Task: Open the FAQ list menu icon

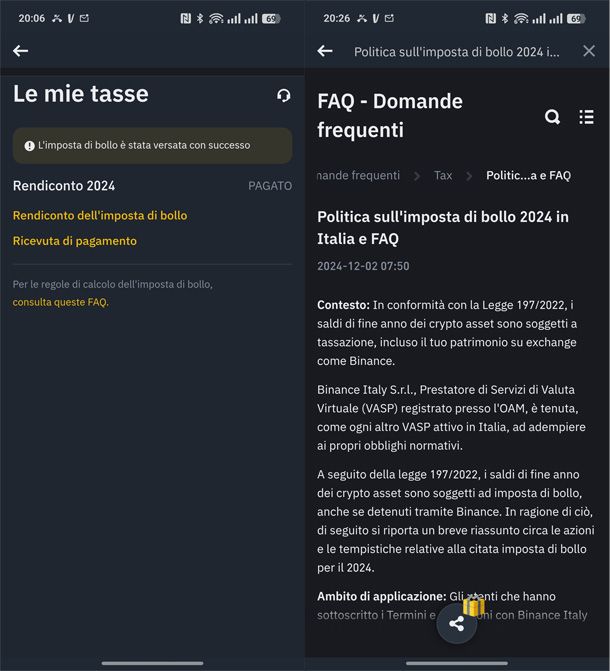Action: pyautogui.click(x=586, y=117)
